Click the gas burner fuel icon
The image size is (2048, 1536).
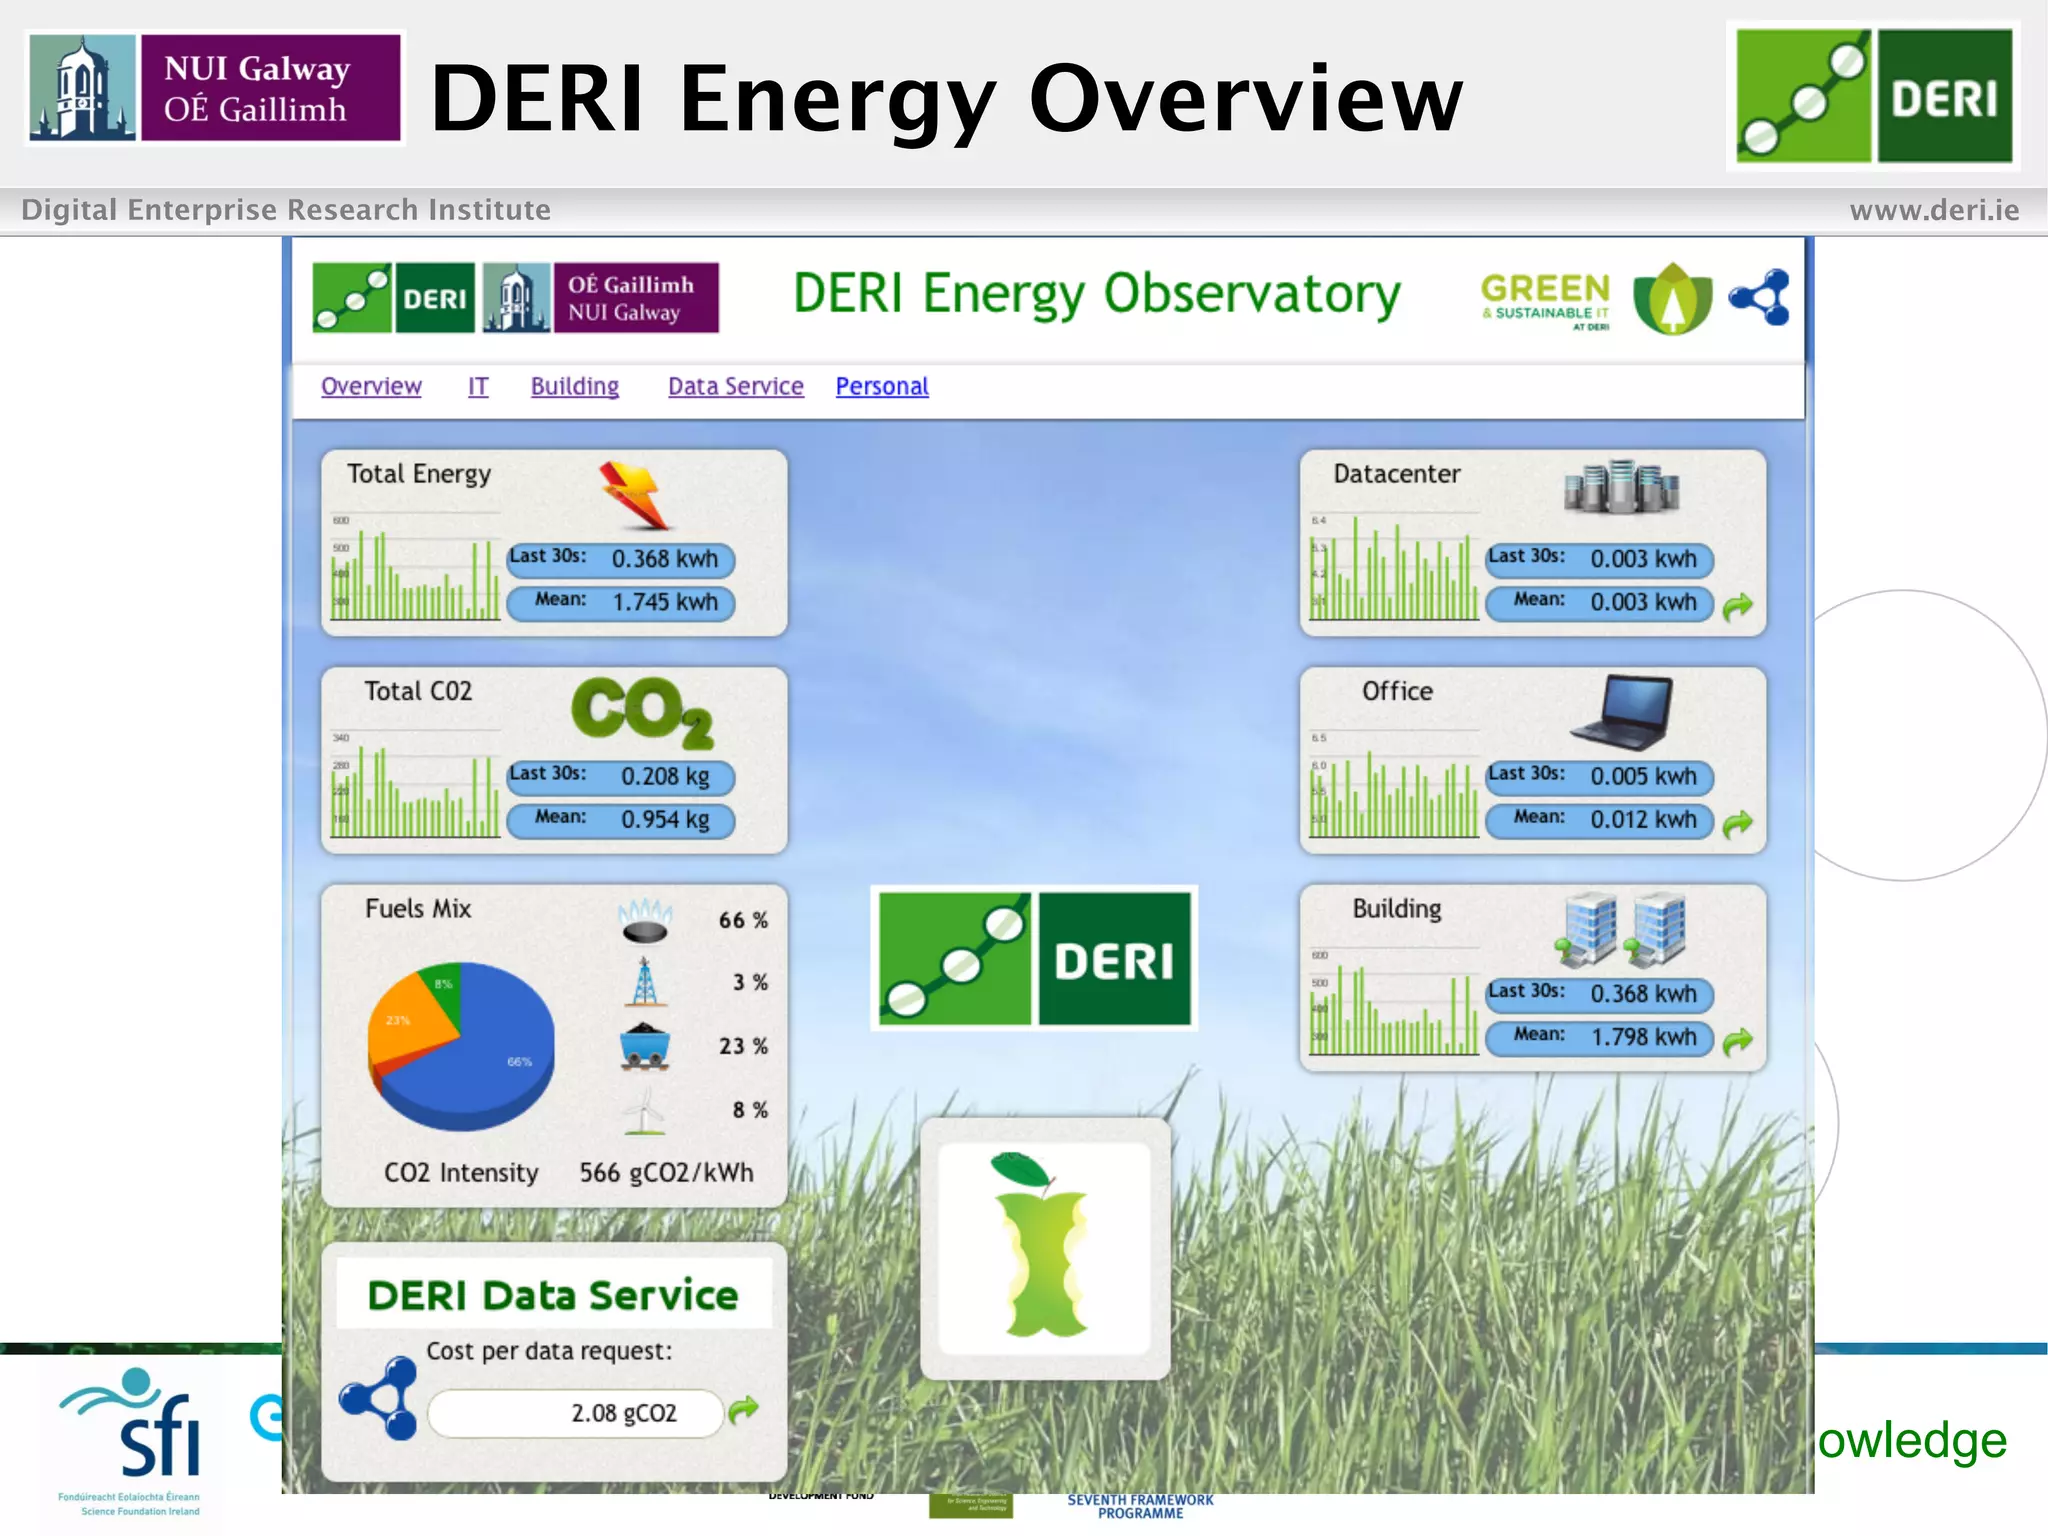point(645,921)
